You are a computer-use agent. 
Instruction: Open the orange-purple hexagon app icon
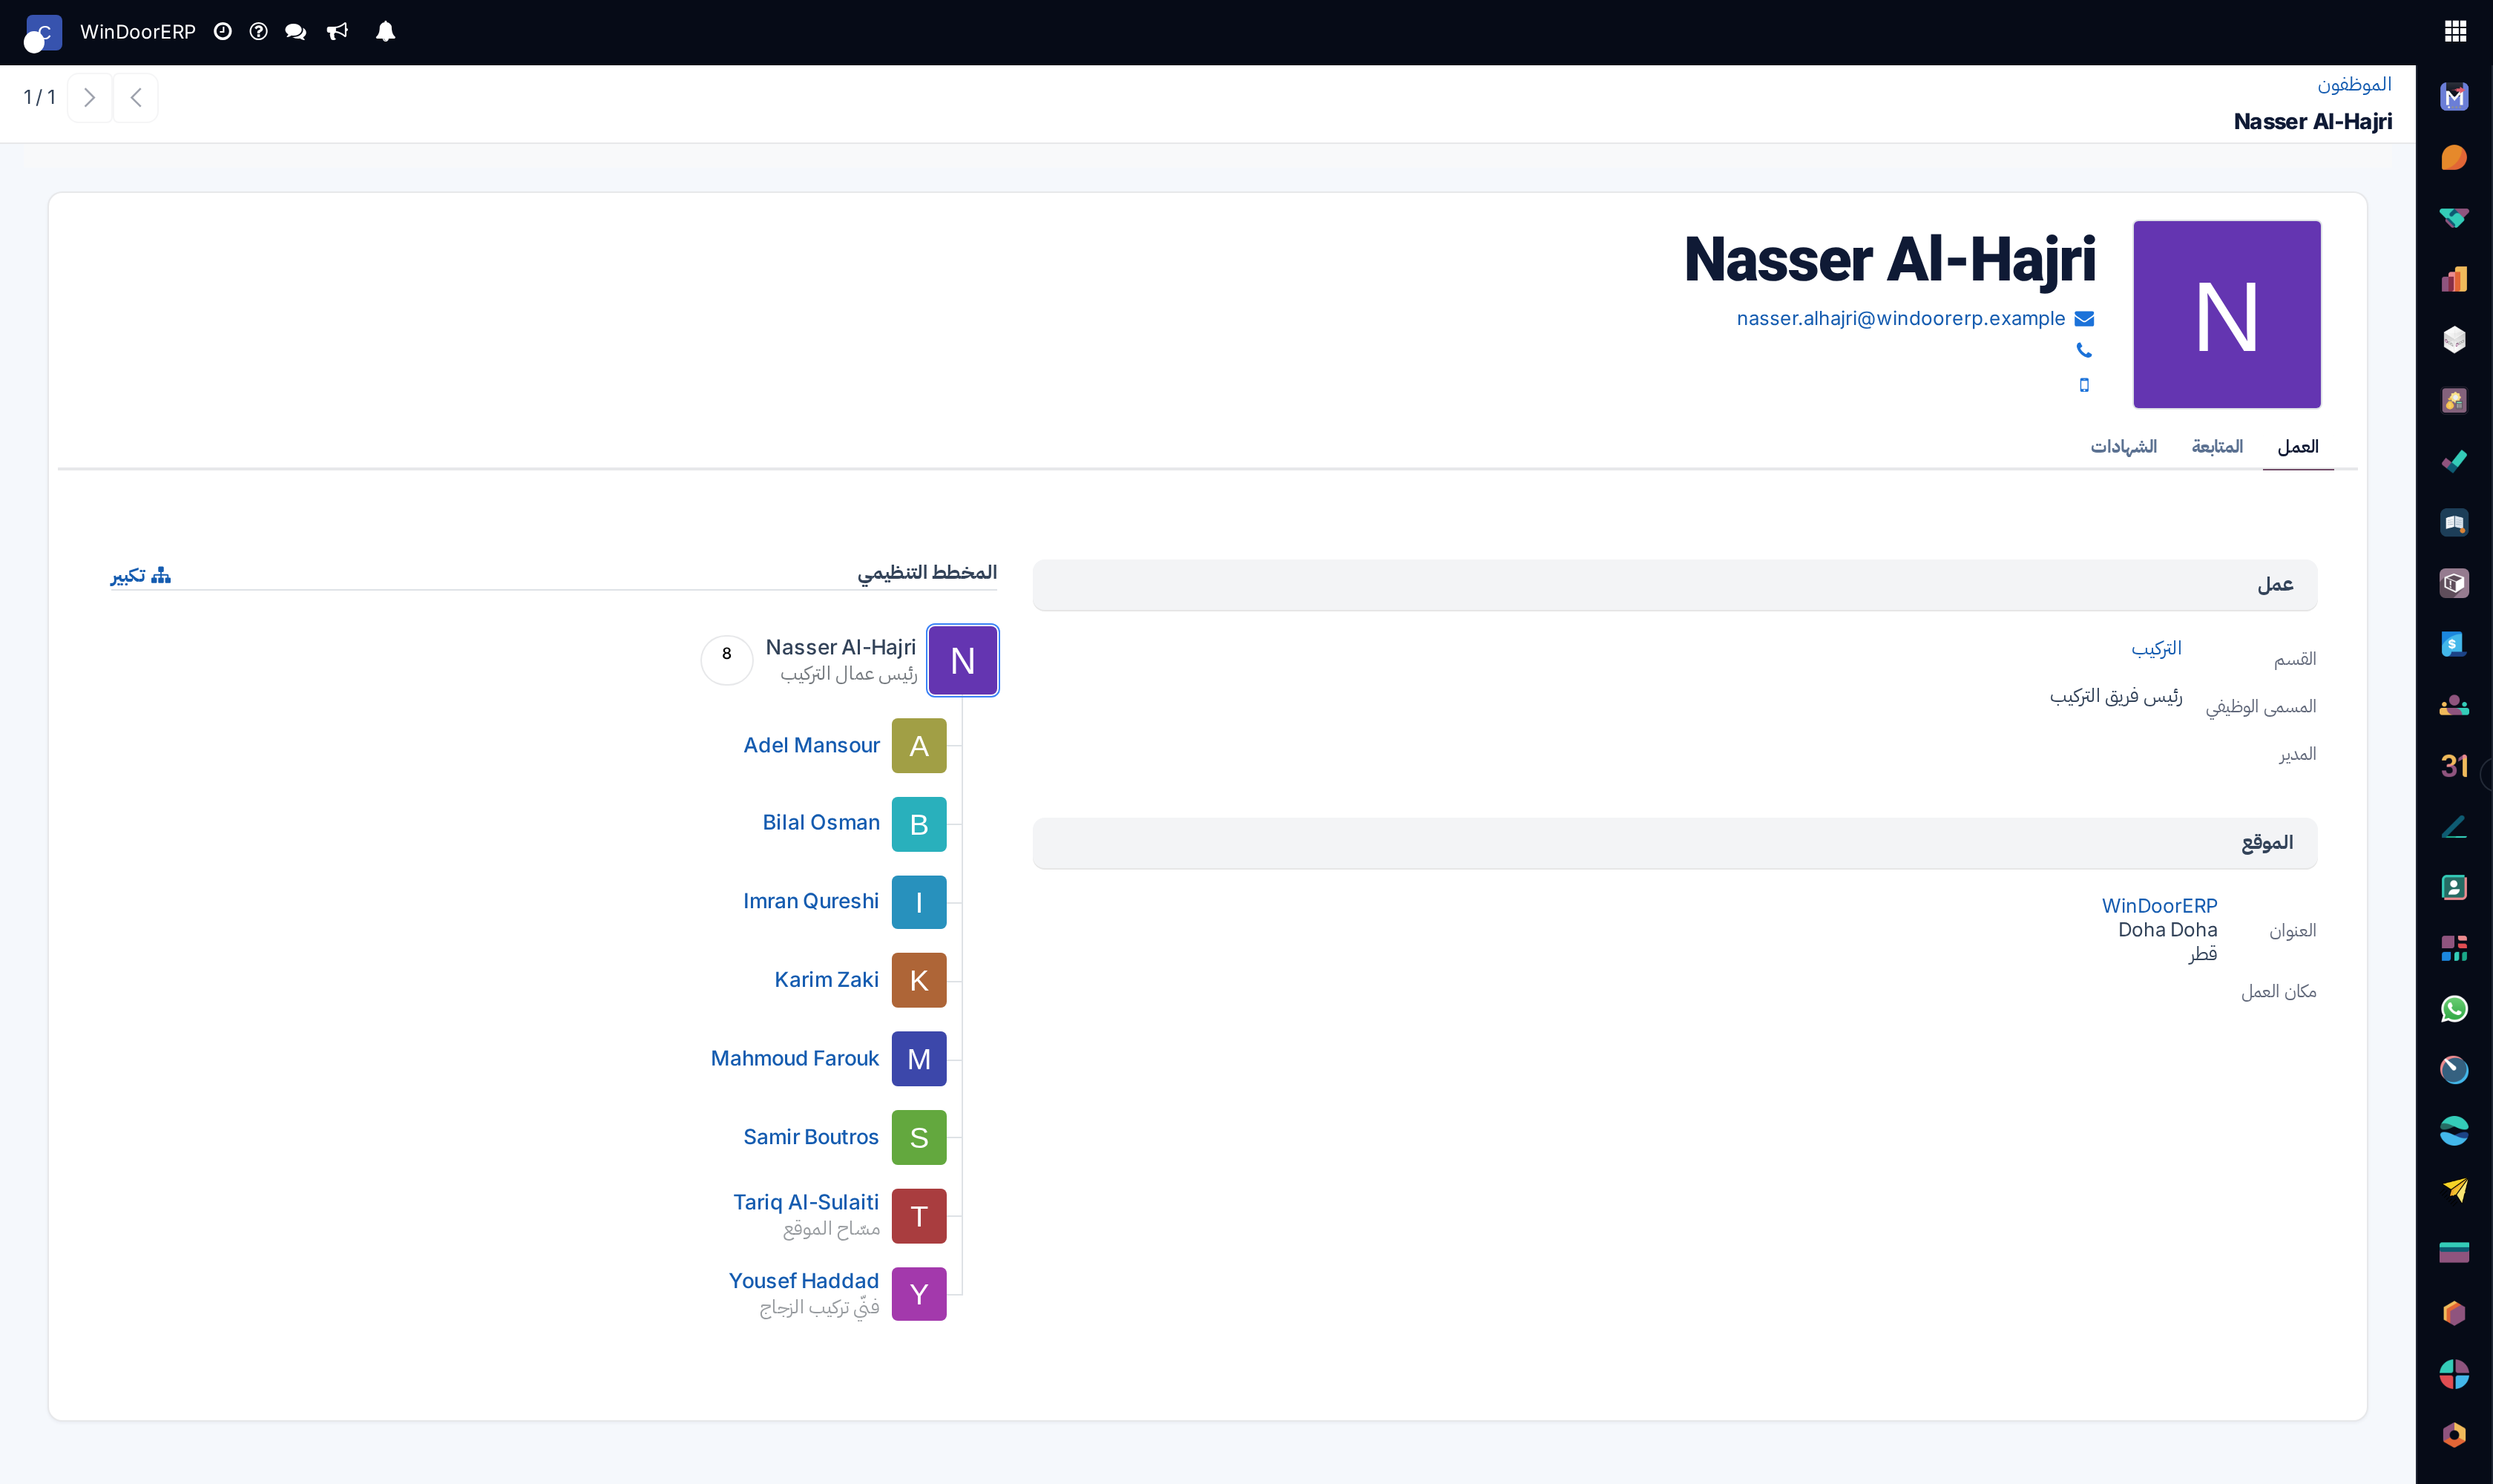click(x=2454, y=1313)
